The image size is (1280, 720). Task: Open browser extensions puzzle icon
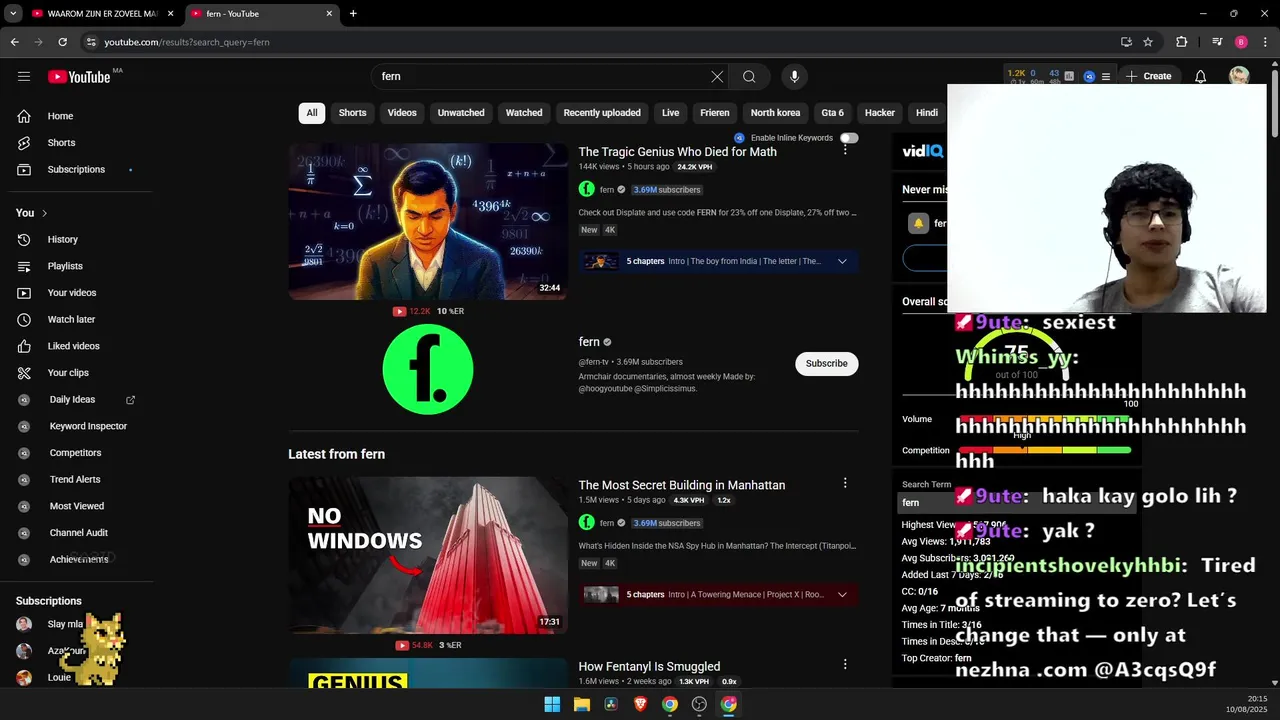tap(1181, 42)
